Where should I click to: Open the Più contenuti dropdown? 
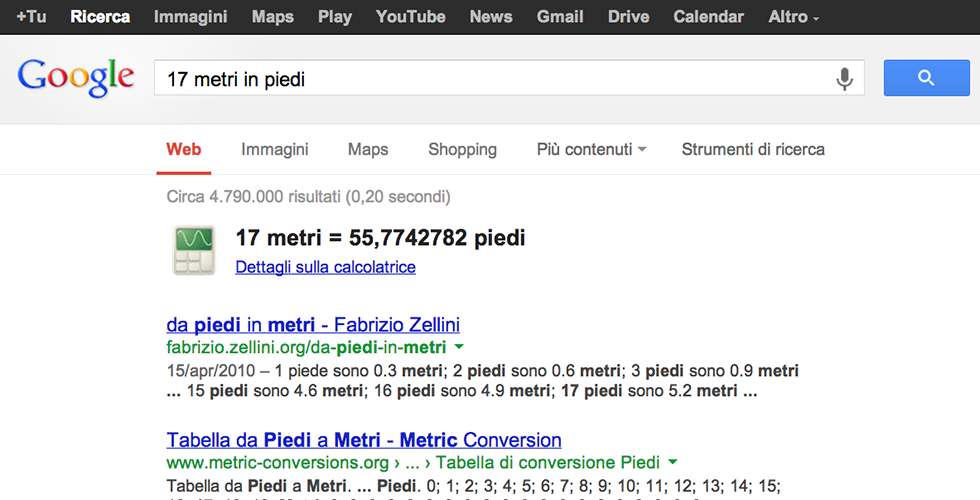point(591,149)
